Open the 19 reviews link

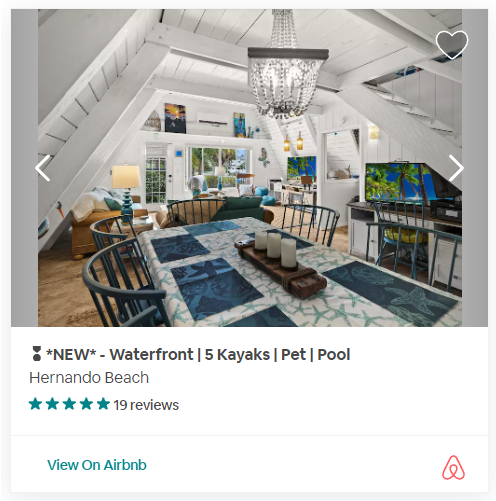(x=146, y=405)
